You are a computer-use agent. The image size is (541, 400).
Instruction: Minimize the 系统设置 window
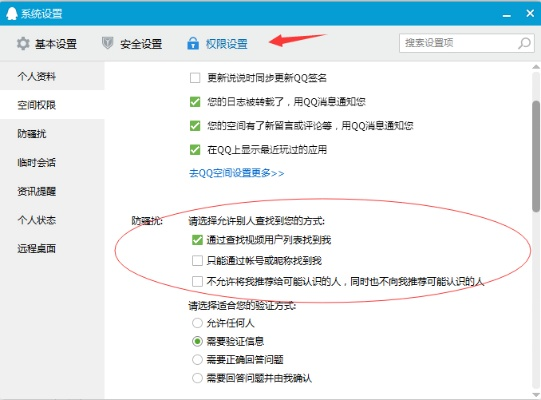[x=506, y=15]
